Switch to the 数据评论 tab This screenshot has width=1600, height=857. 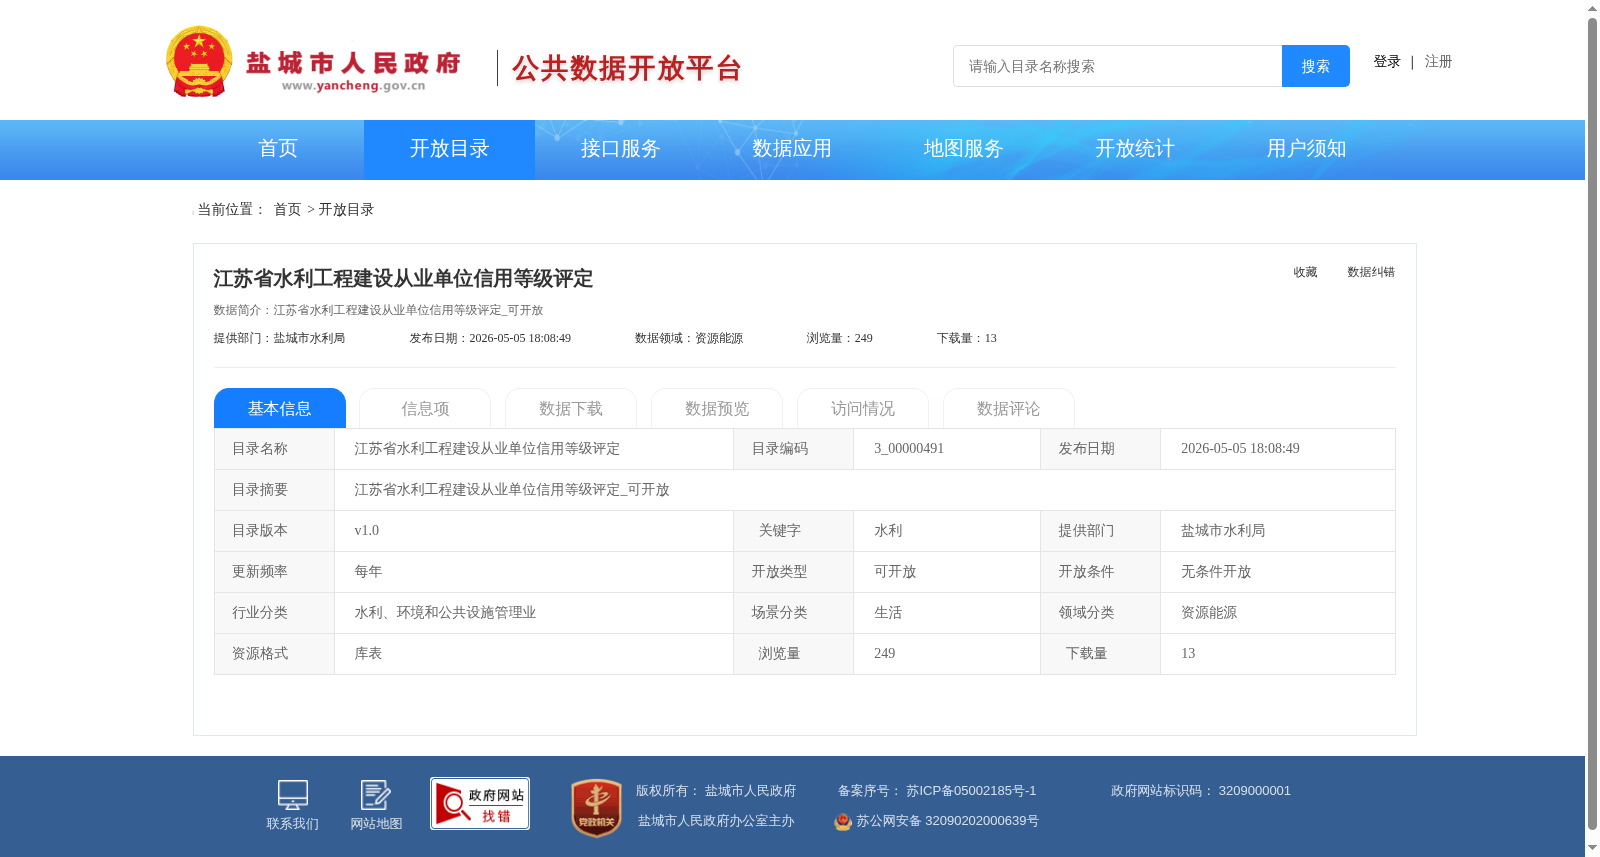click(x=1009, y=408)
